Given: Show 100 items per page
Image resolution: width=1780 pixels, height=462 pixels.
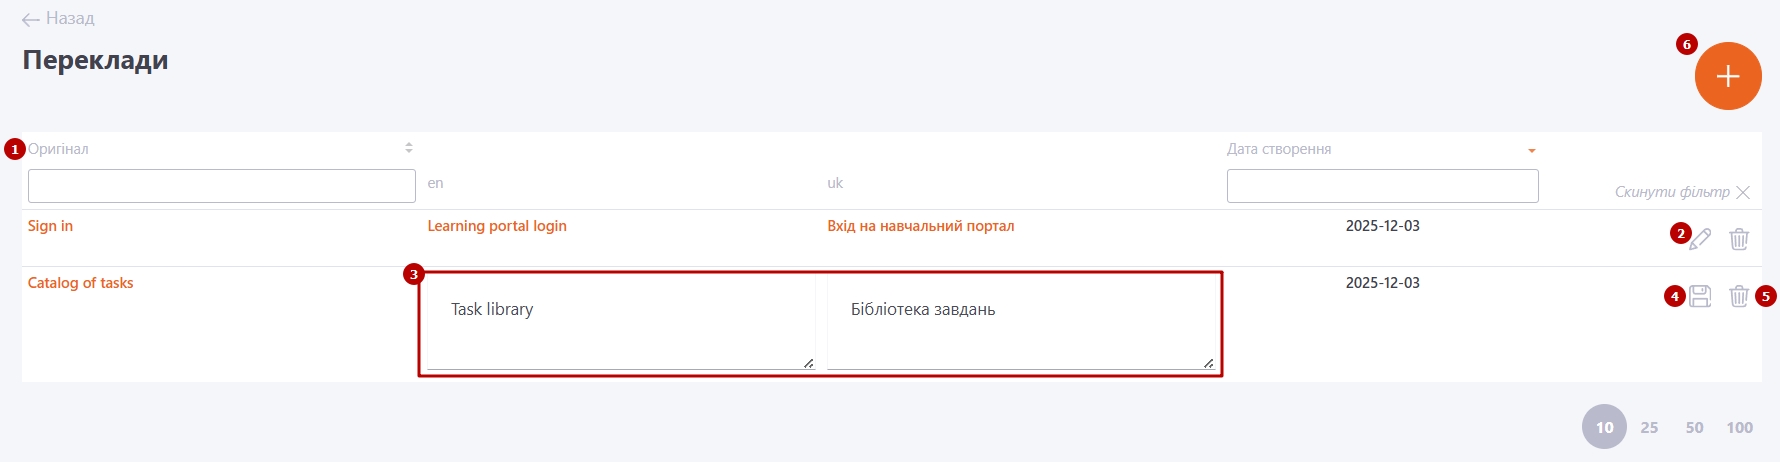Looking at the screenshot, I should click(x=1739, y=427).
